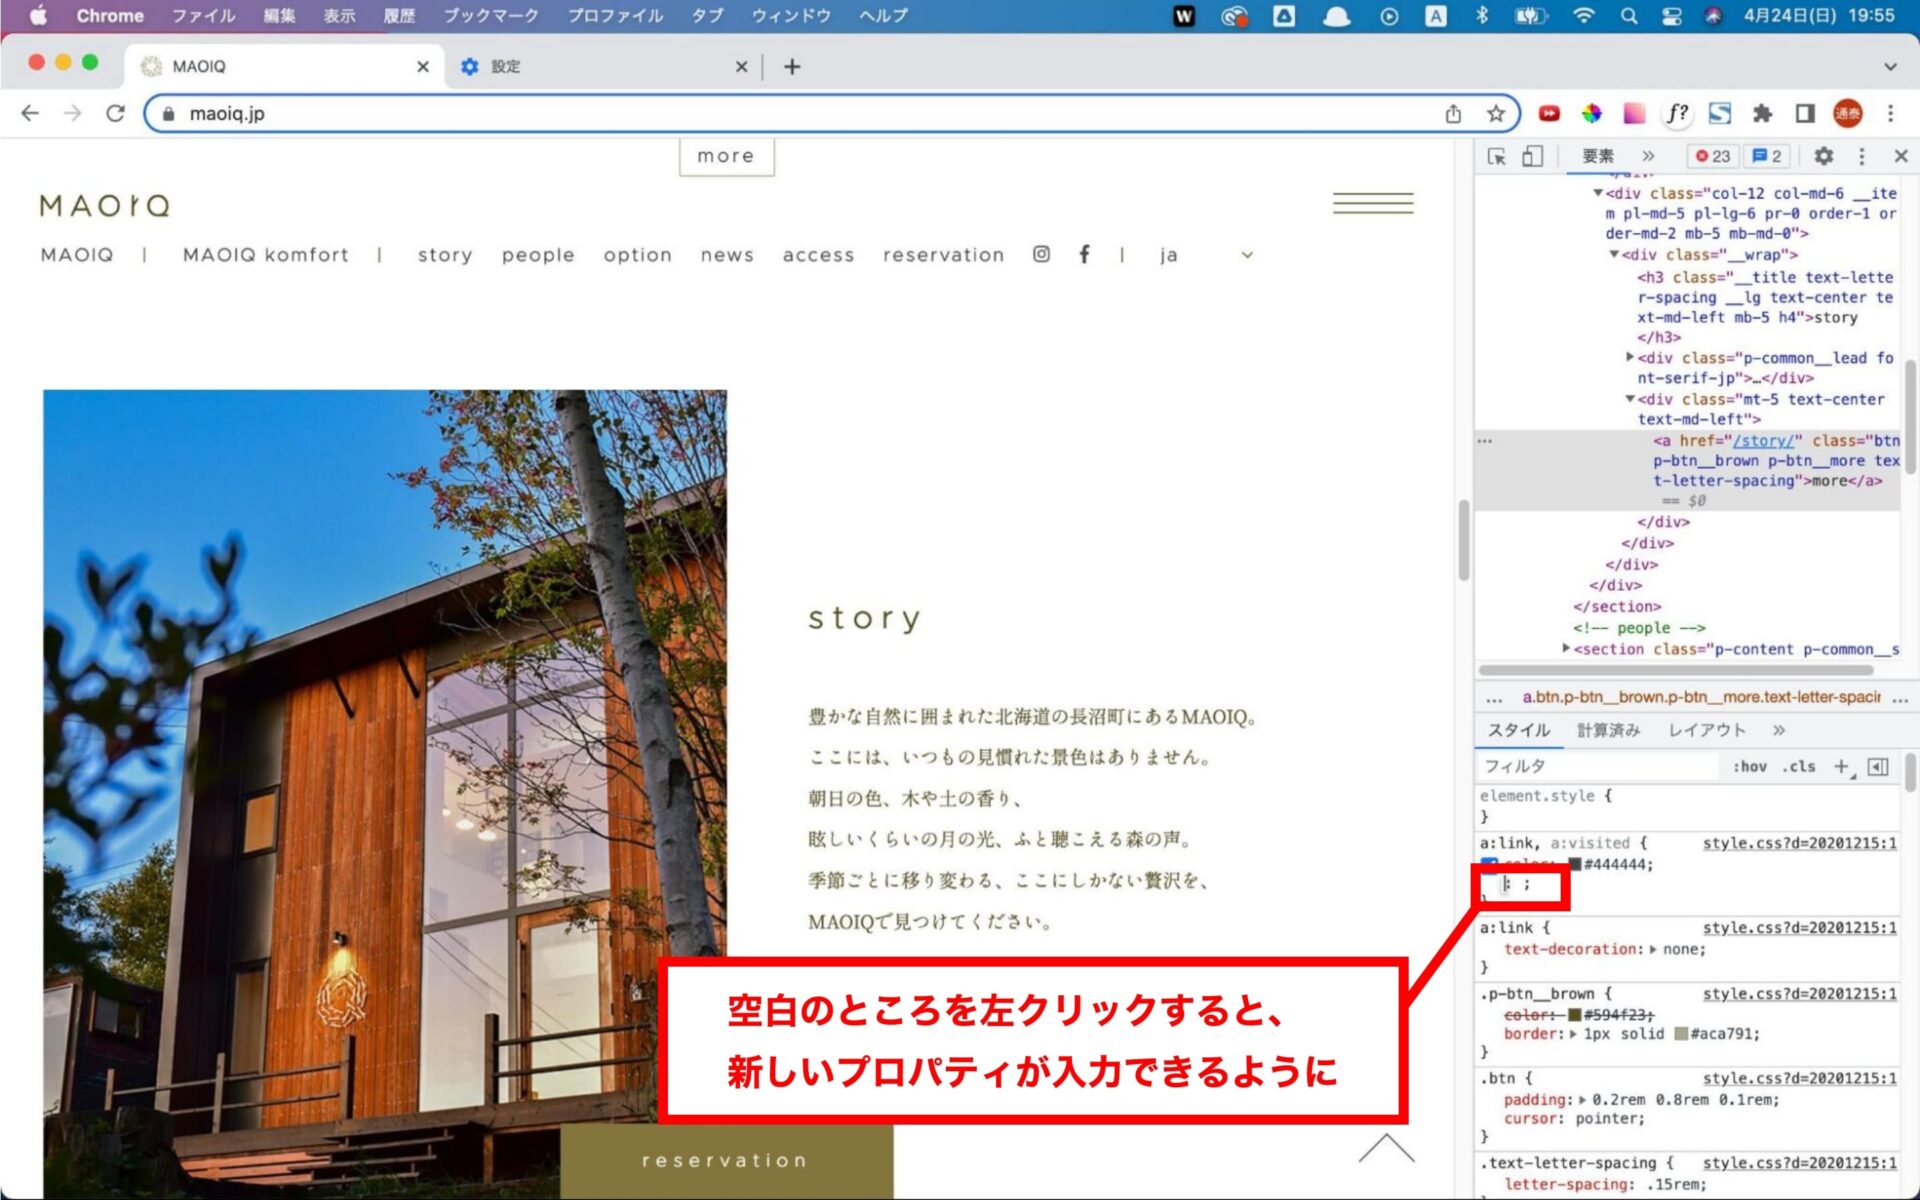Click the more button at page top
This screenshot has height=1200, width=1920.
726,156
